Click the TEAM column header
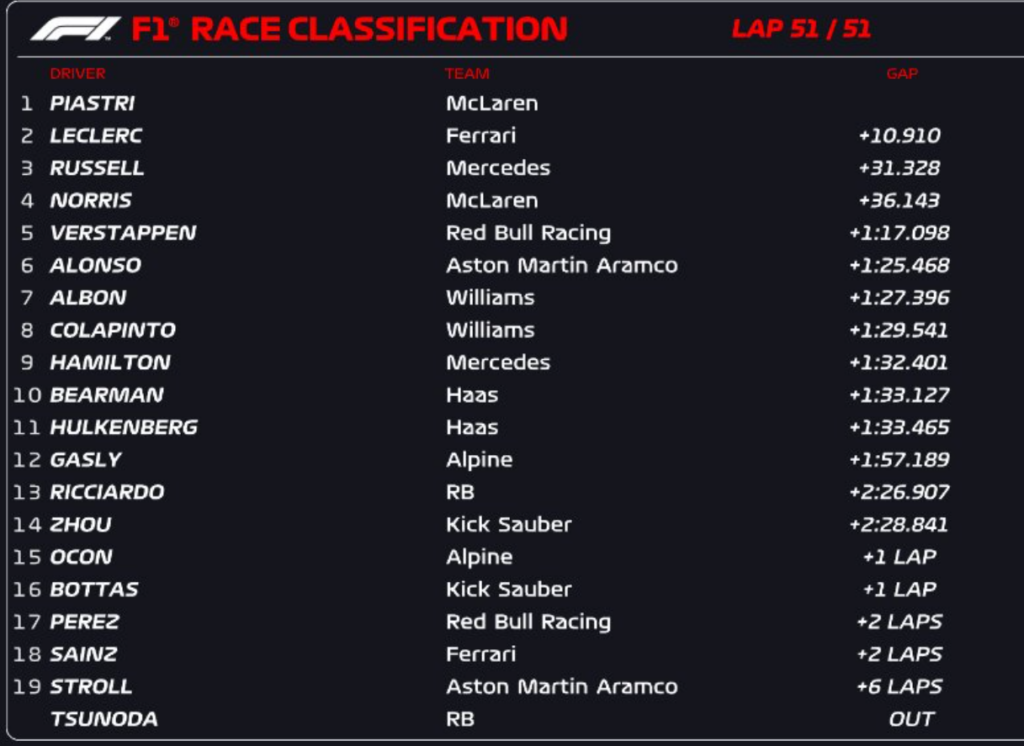Image resolution: width=1024 pixels, height=746 pixels. click(x=467, y=73)
